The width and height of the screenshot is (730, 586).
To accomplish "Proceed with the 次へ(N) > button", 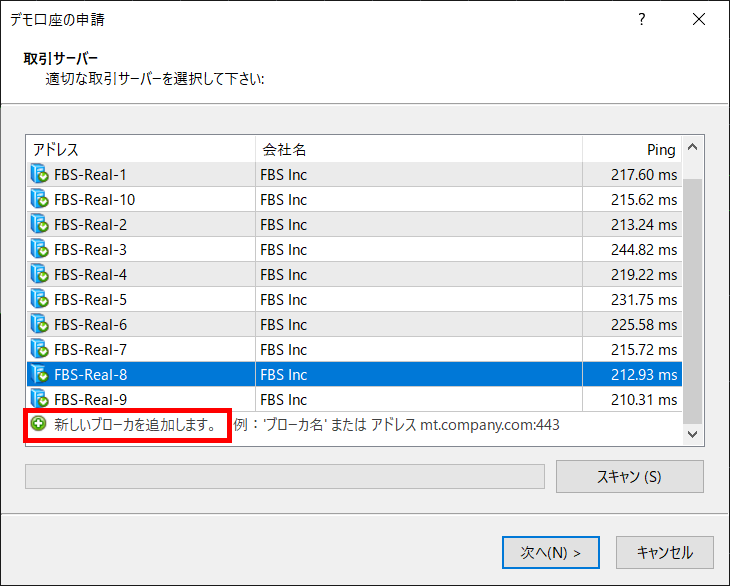I will [551, 552].
